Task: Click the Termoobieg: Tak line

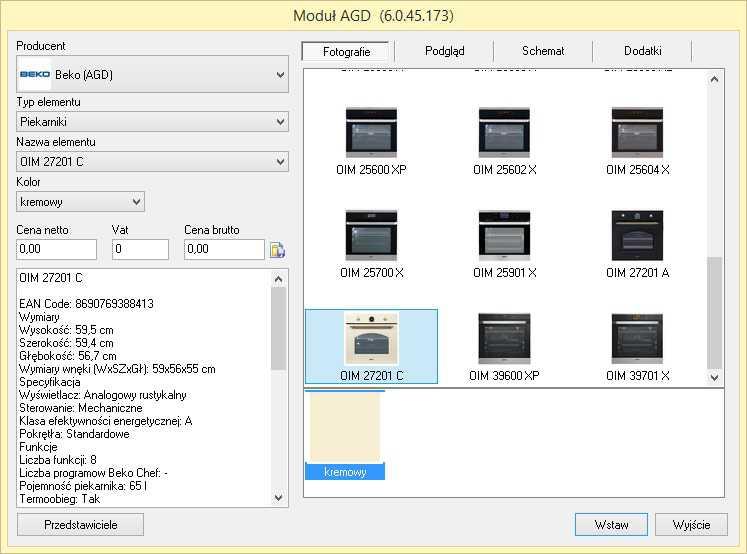Action: (x=60, y=499)
